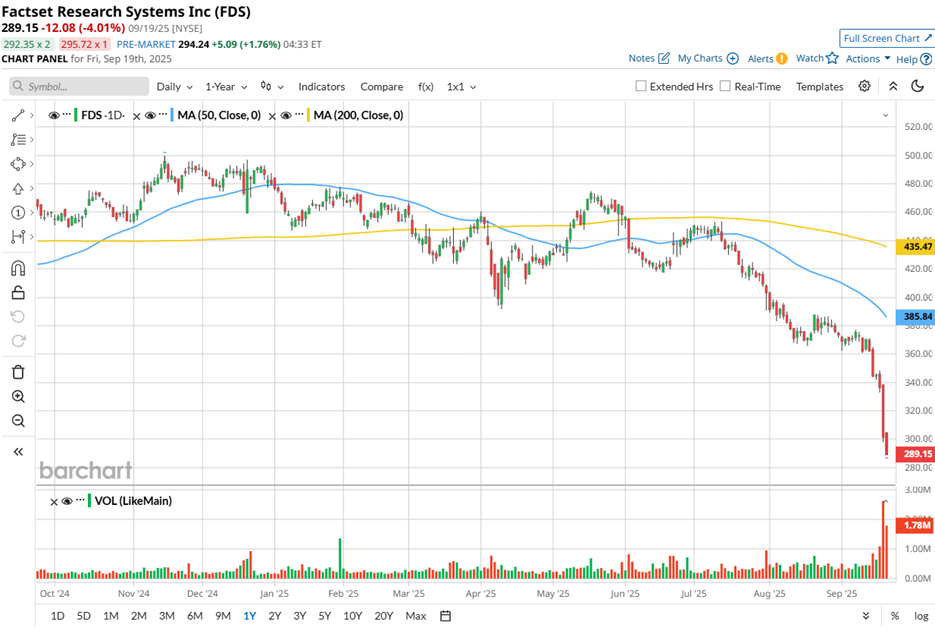Open the Fibonacci/text annotation tool
Viewport: 935px width, 634px height.
(18, 140)
